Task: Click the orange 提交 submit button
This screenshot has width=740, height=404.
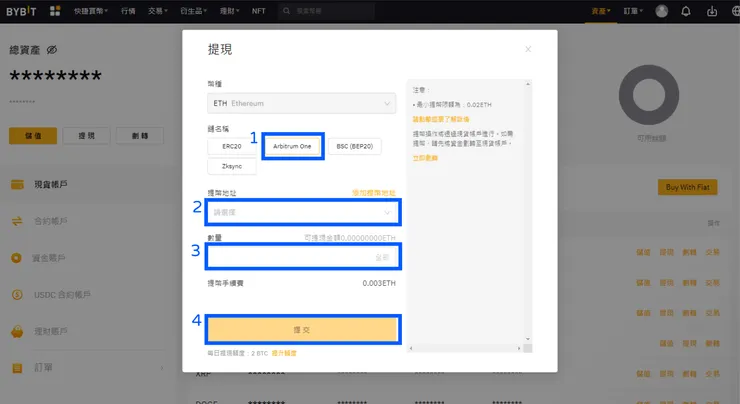Action: pyautogui.click(x=303, y=329)
